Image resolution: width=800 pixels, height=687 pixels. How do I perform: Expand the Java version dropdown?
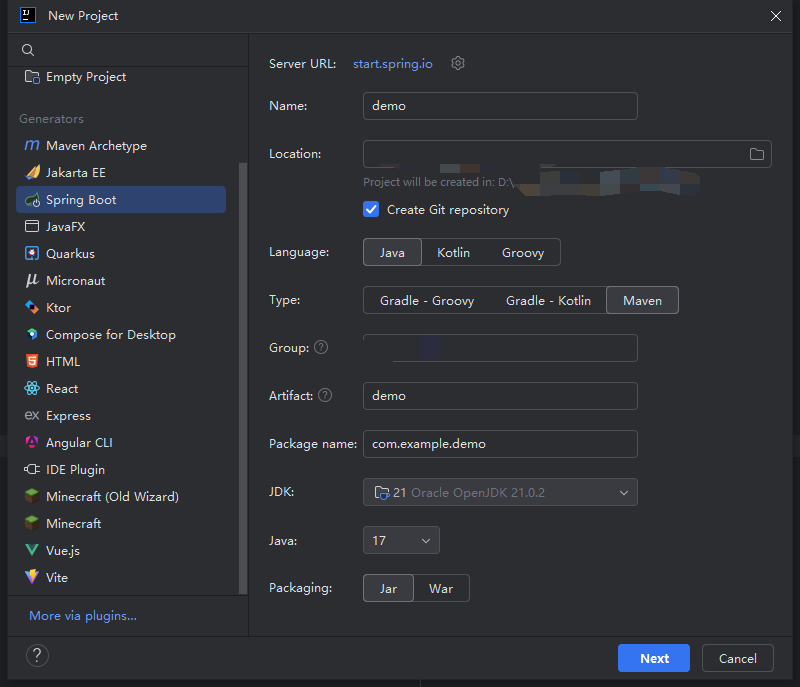click(x=401, y=541)
